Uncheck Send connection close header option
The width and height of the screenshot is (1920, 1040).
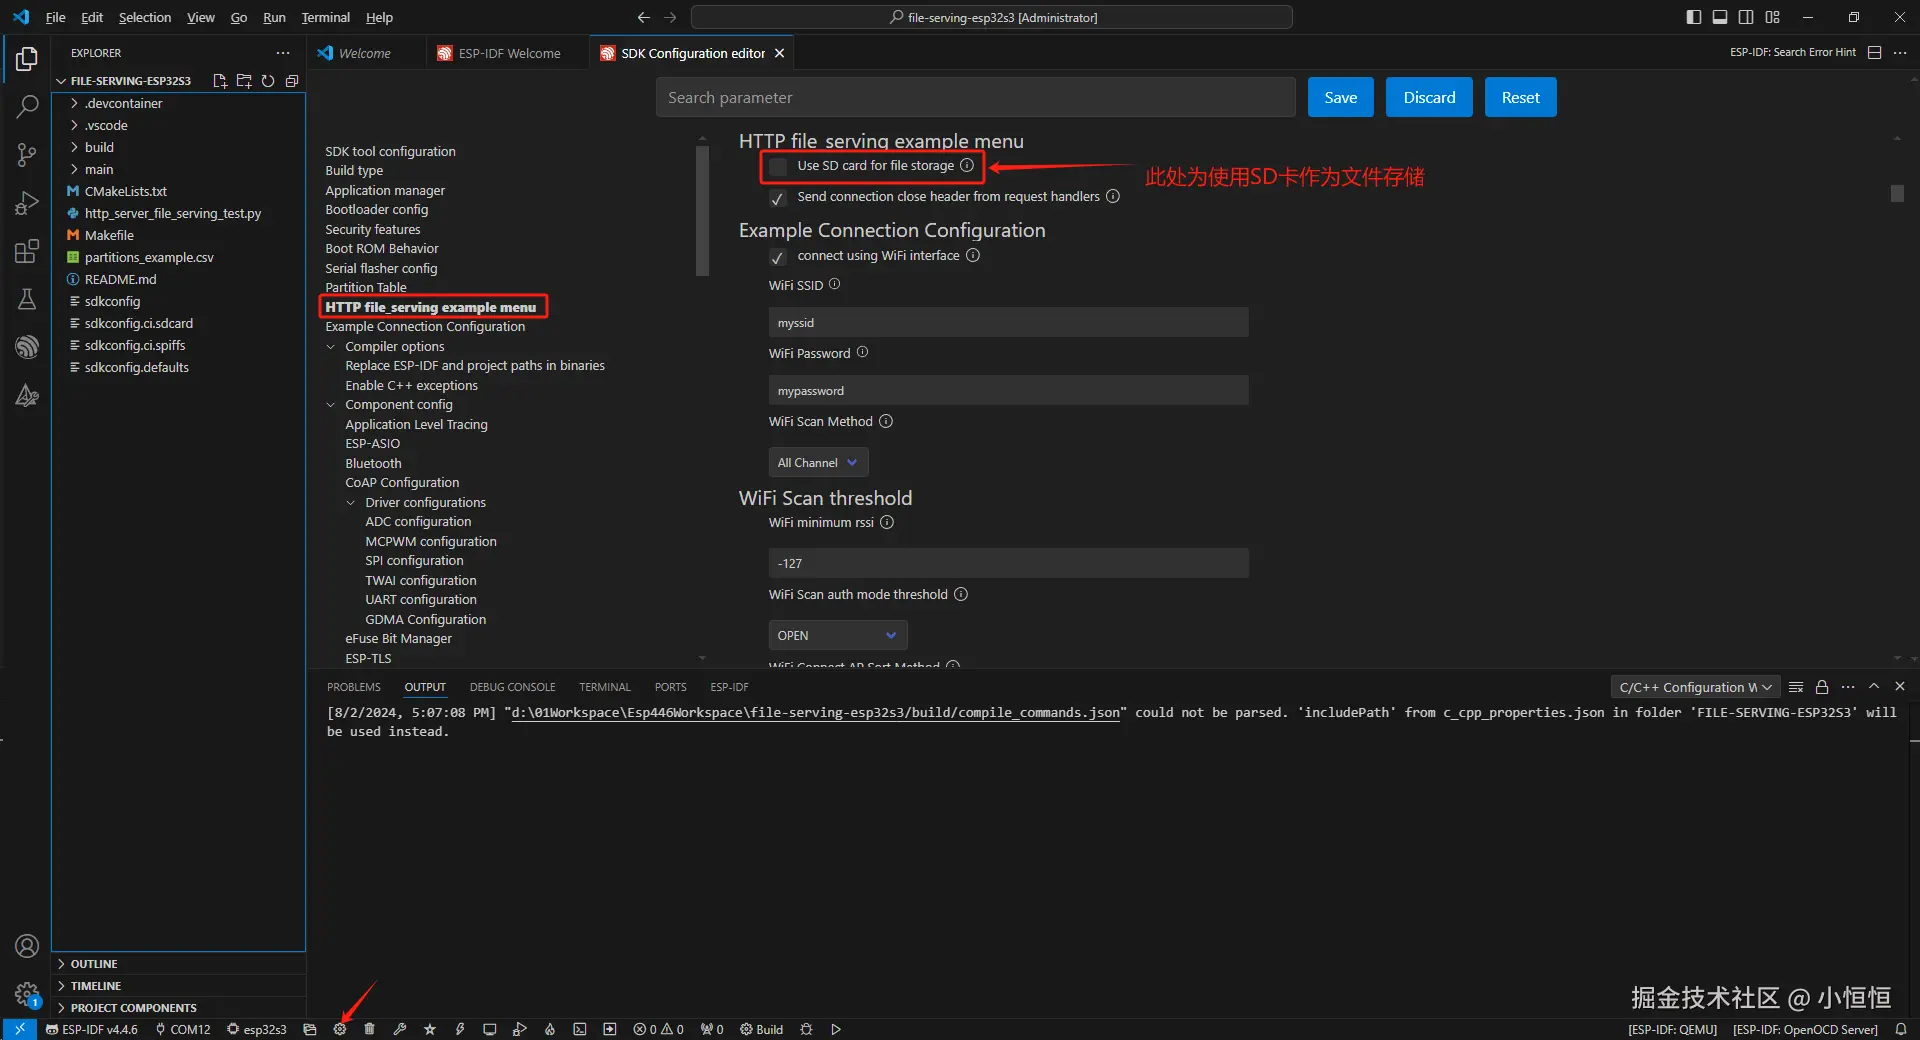tap(778, 198)
